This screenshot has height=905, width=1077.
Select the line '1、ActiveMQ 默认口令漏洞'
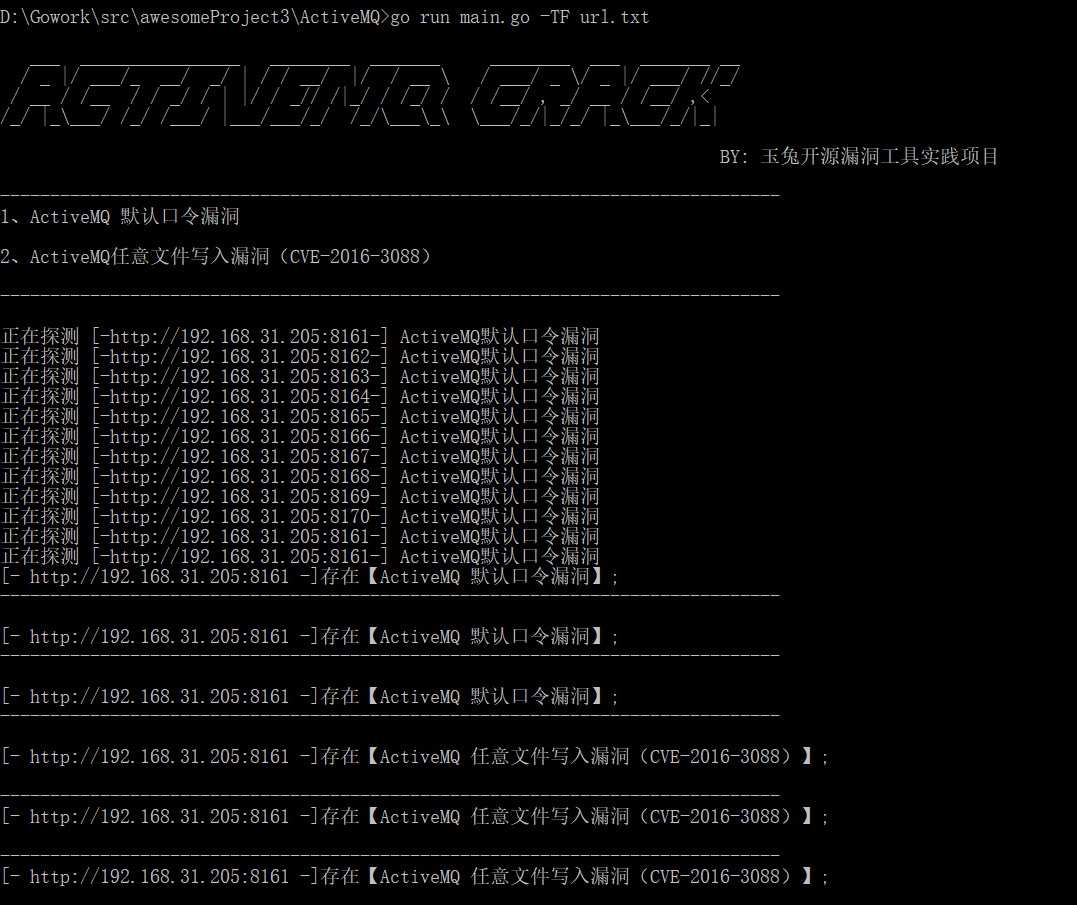[x=120, y=217]
